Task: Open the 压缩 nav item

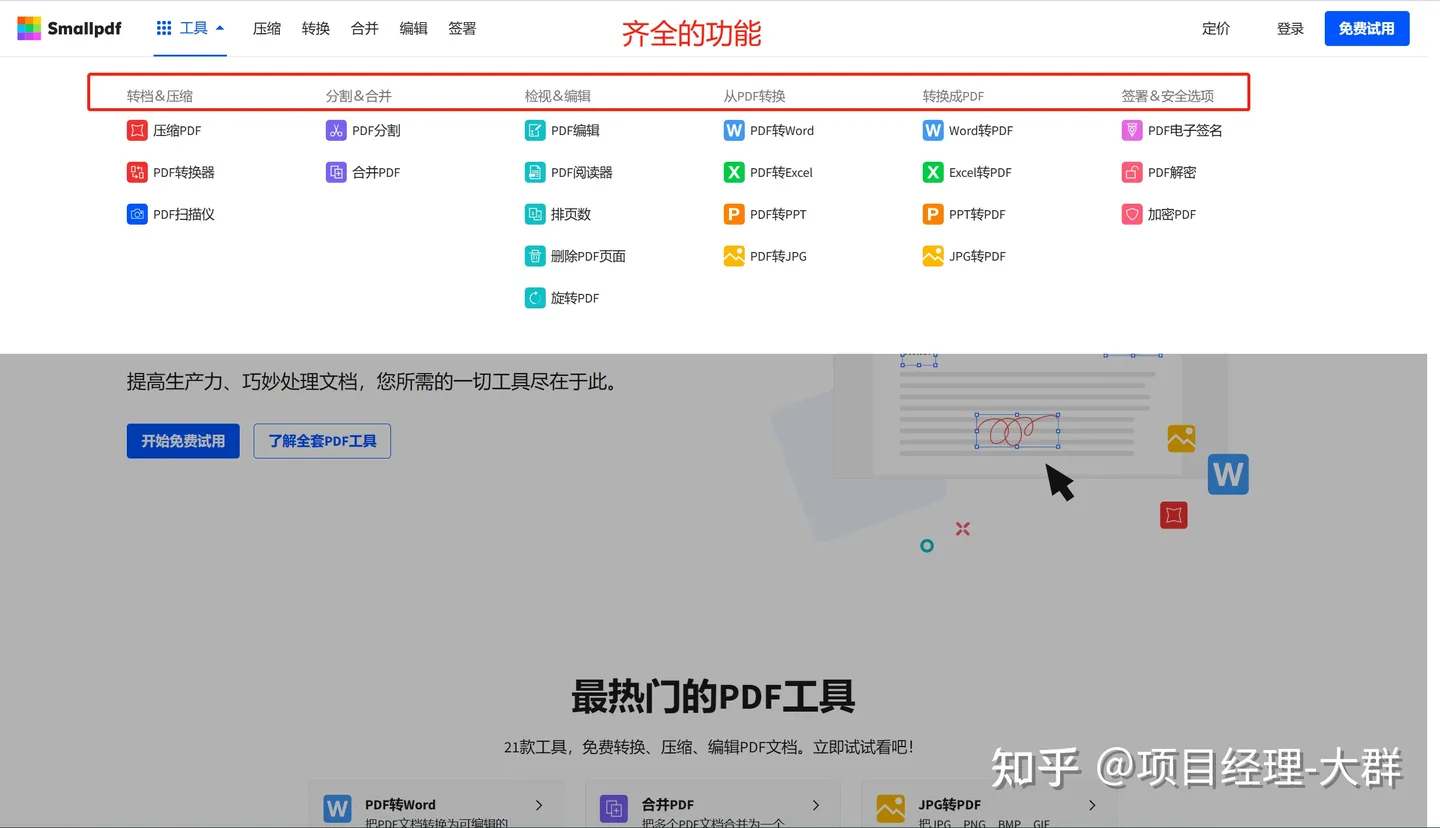Action: [x=267, y=29]
